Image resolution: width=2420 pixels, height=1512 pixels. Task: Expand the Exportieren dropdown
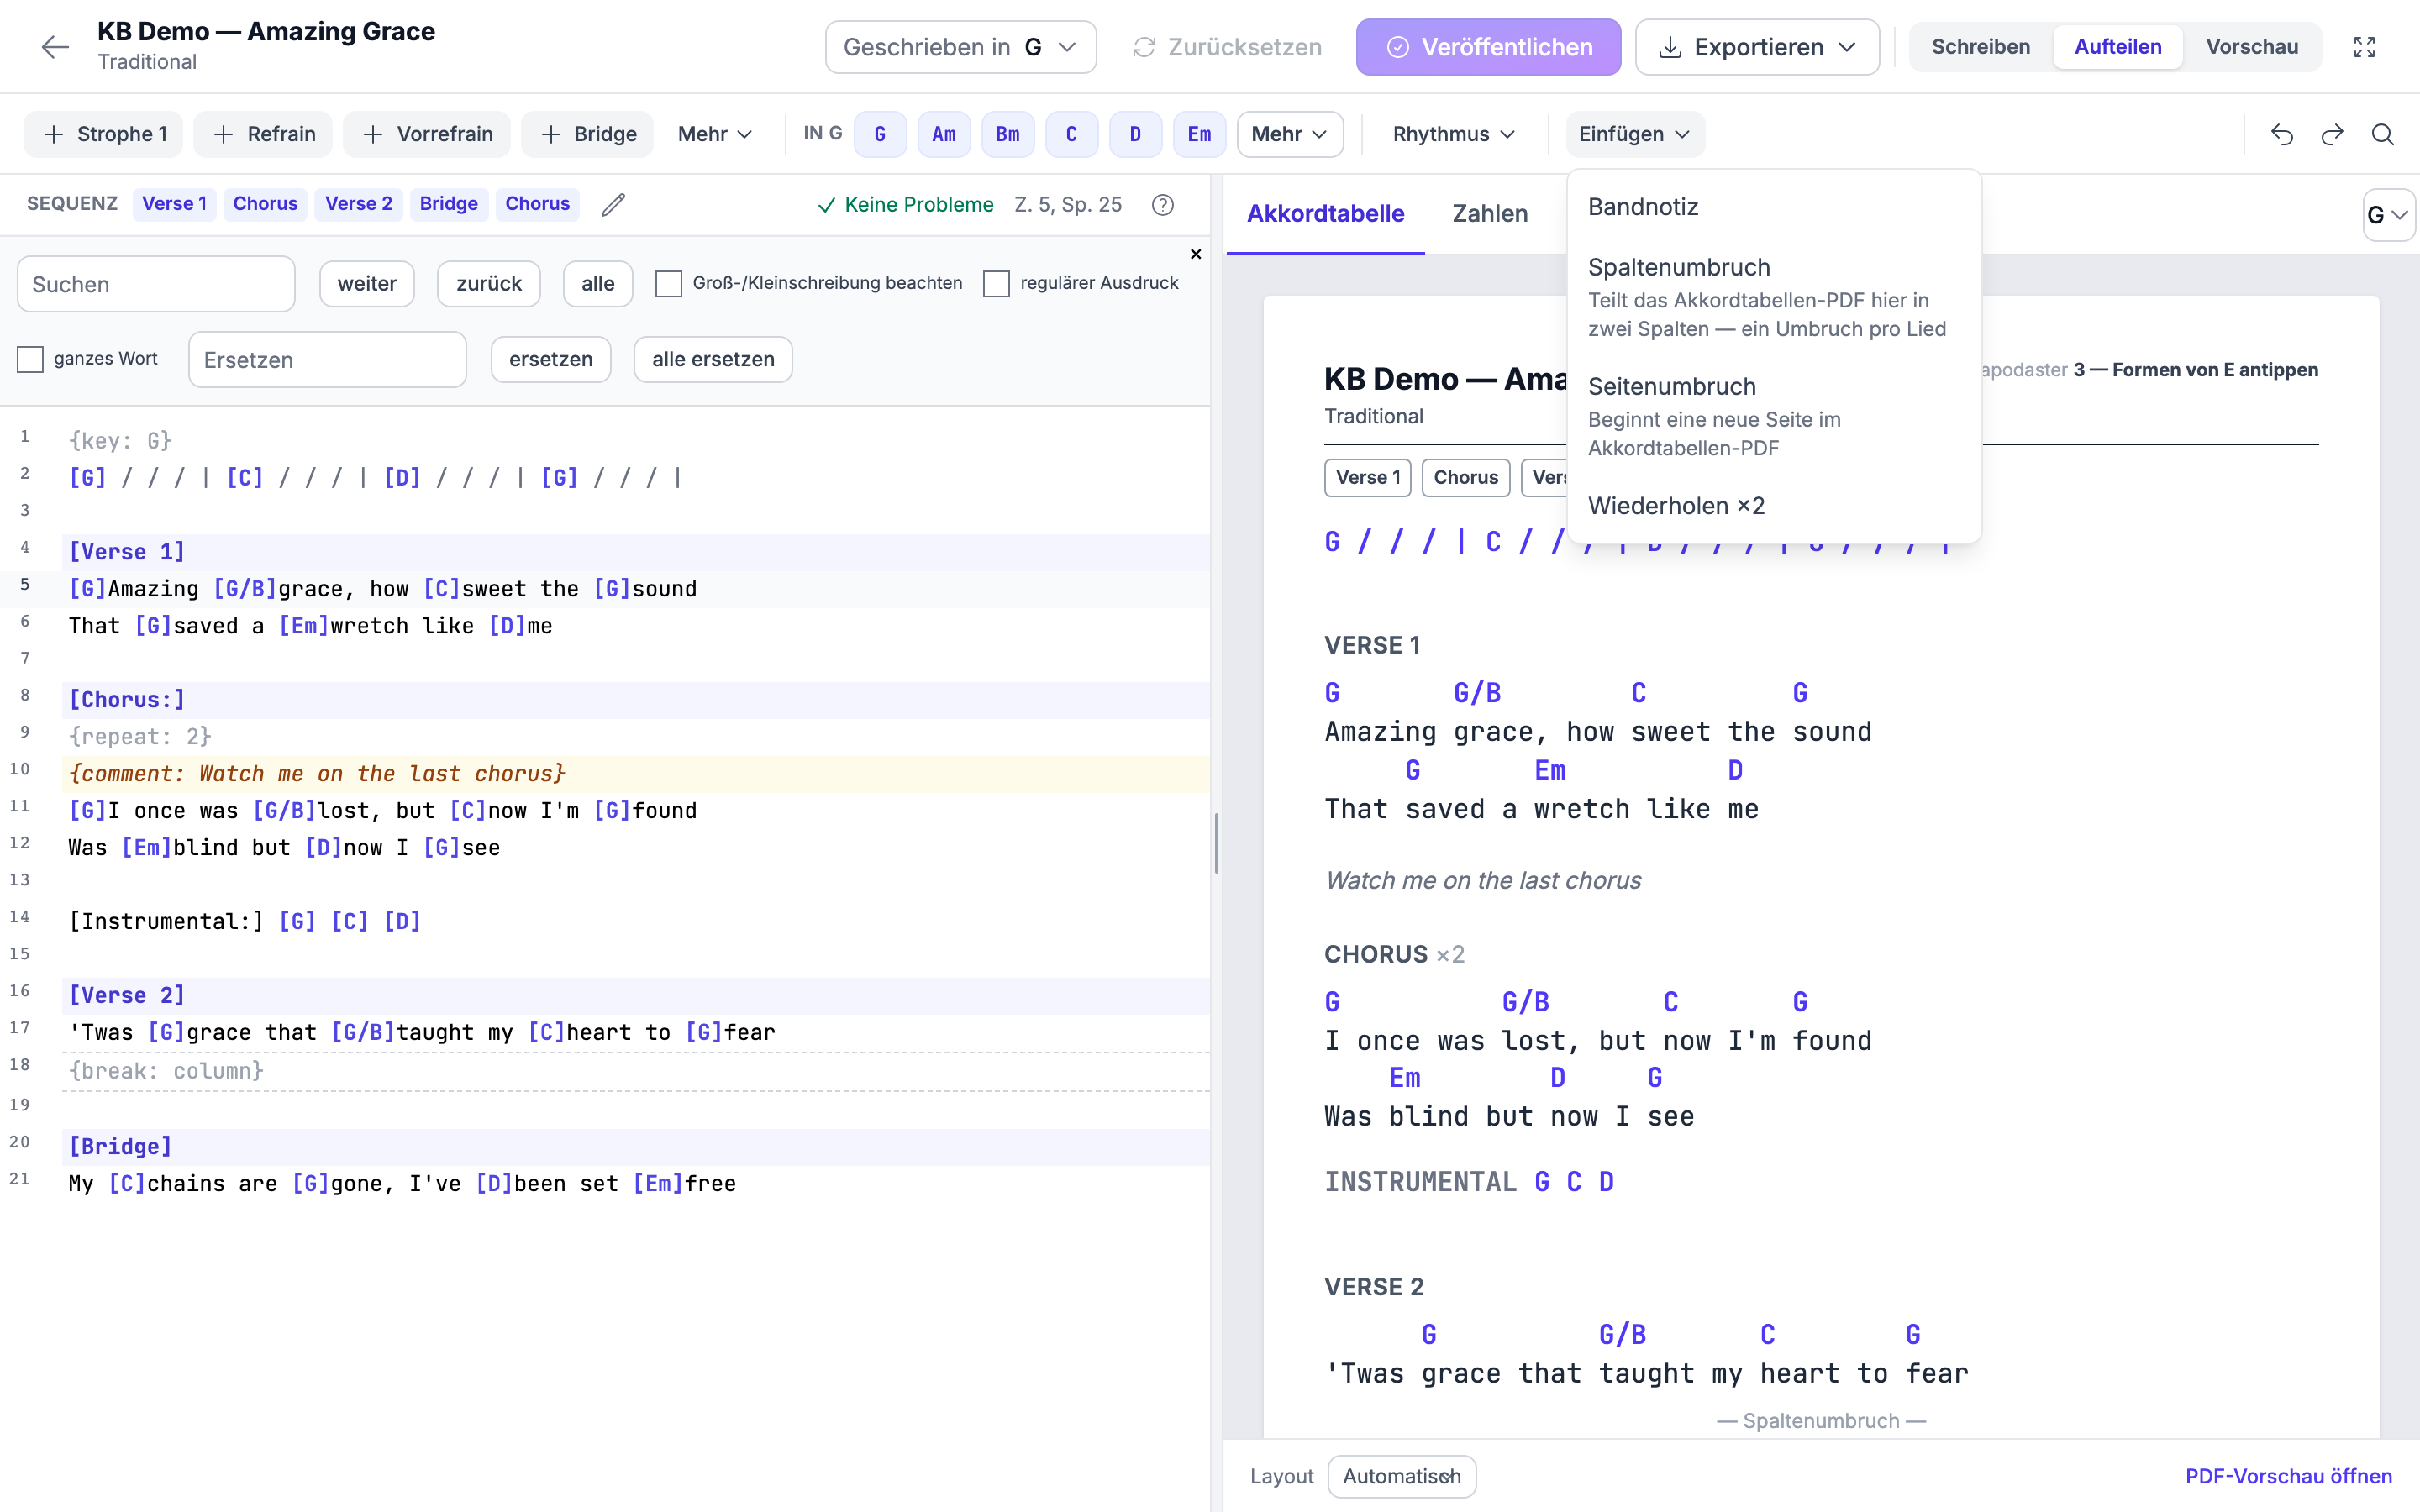pos(1757,47)
